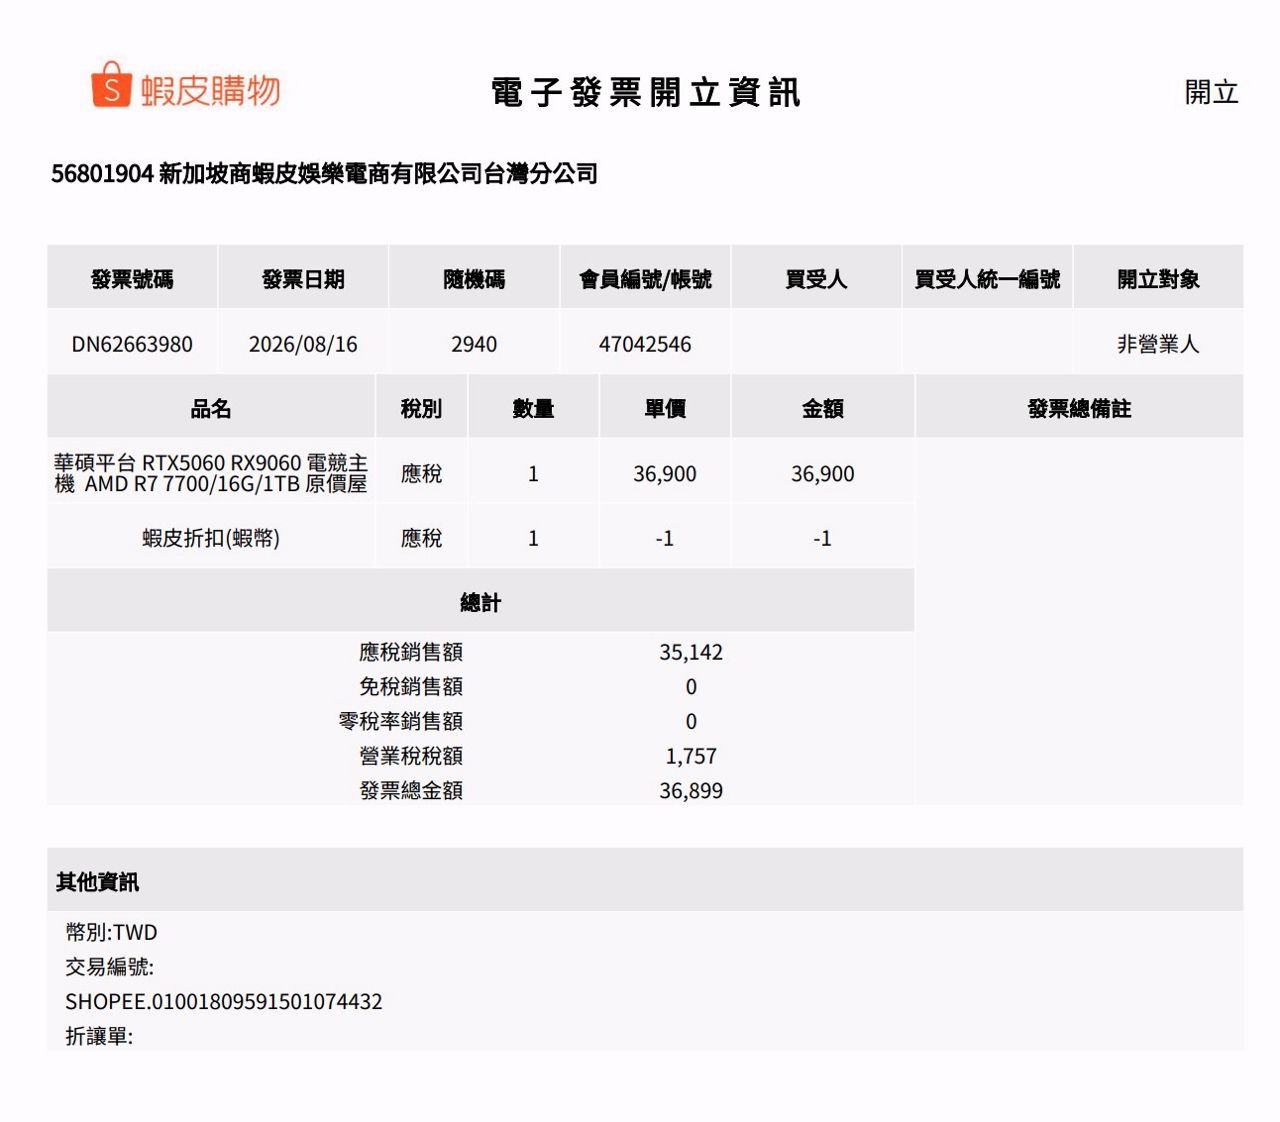
Task: Select the random code 2940
Action: 474,344
